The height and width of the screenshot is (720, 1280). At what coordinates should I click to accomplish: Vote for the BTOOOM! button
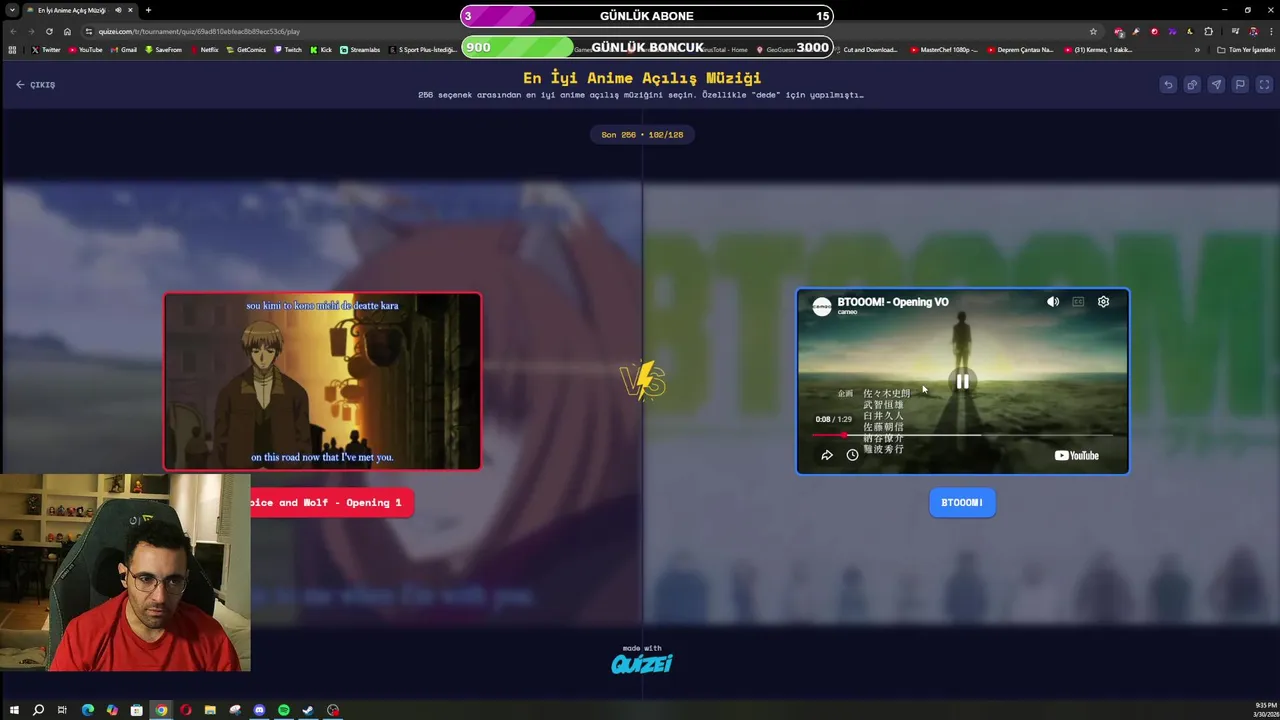pos(962,503)
